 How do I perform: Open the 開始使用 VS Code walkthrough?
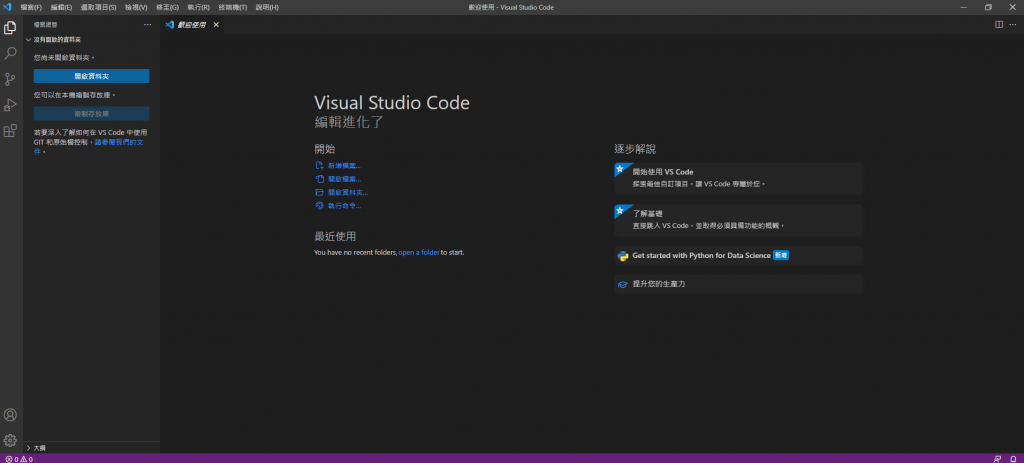739,178
